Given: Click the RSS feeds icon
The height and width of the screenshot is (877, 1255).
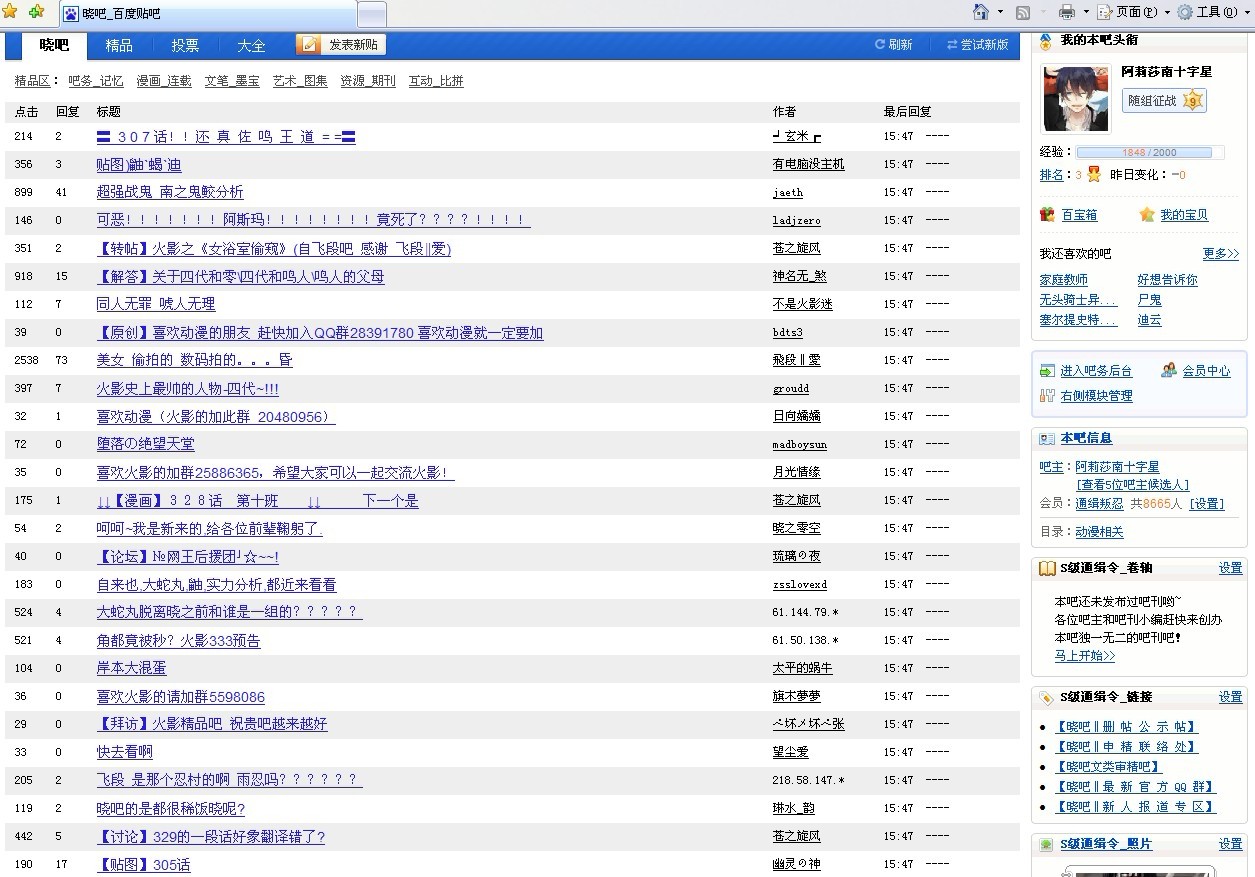Looking at the screenshot, I should 1023,13.
